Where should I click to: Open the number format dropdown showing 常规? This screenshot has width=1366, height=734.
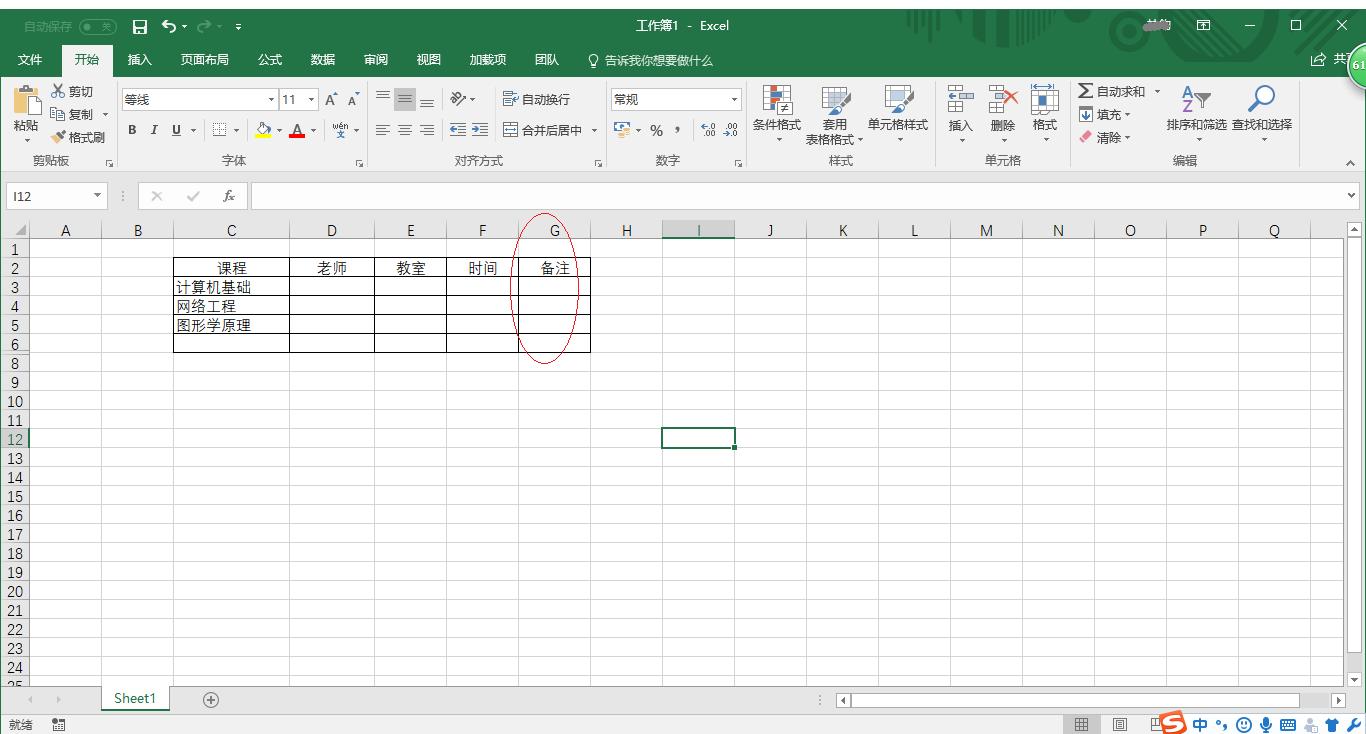pos(733,99)
